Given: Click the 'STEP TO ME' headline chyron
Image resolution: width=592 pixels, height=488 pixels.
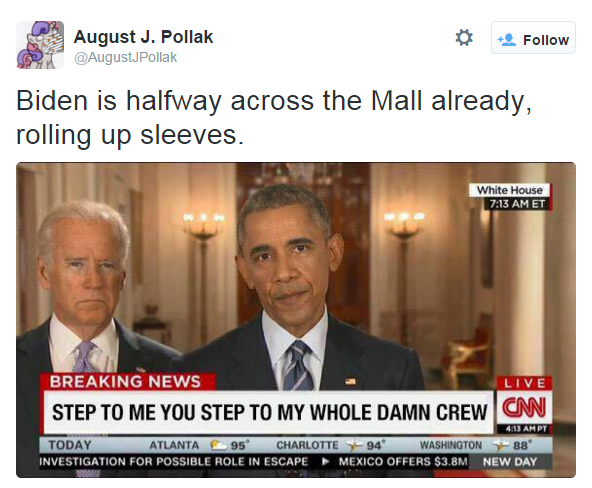Looking at the screenshot, I should point(268,412).
